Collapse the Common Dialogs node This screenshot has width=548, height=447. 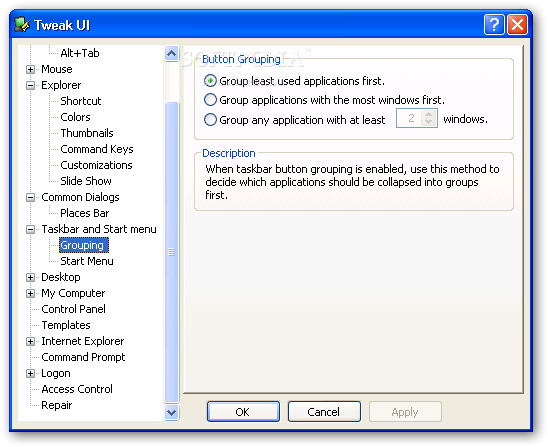[30, 197]
